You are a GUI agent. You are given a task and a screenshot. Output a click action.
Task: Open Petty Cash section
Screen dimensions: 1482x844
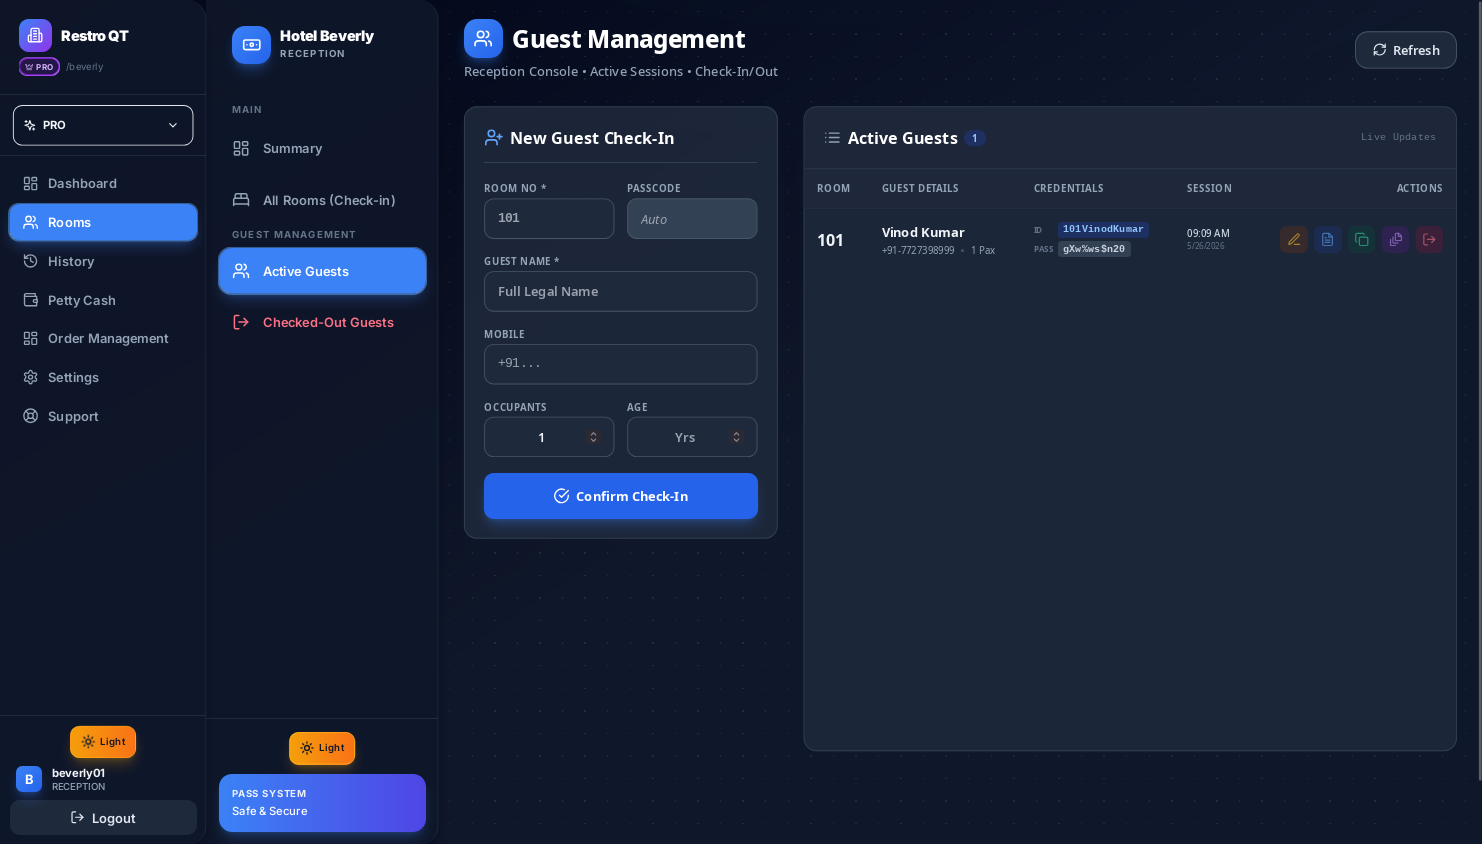point(103,300)
